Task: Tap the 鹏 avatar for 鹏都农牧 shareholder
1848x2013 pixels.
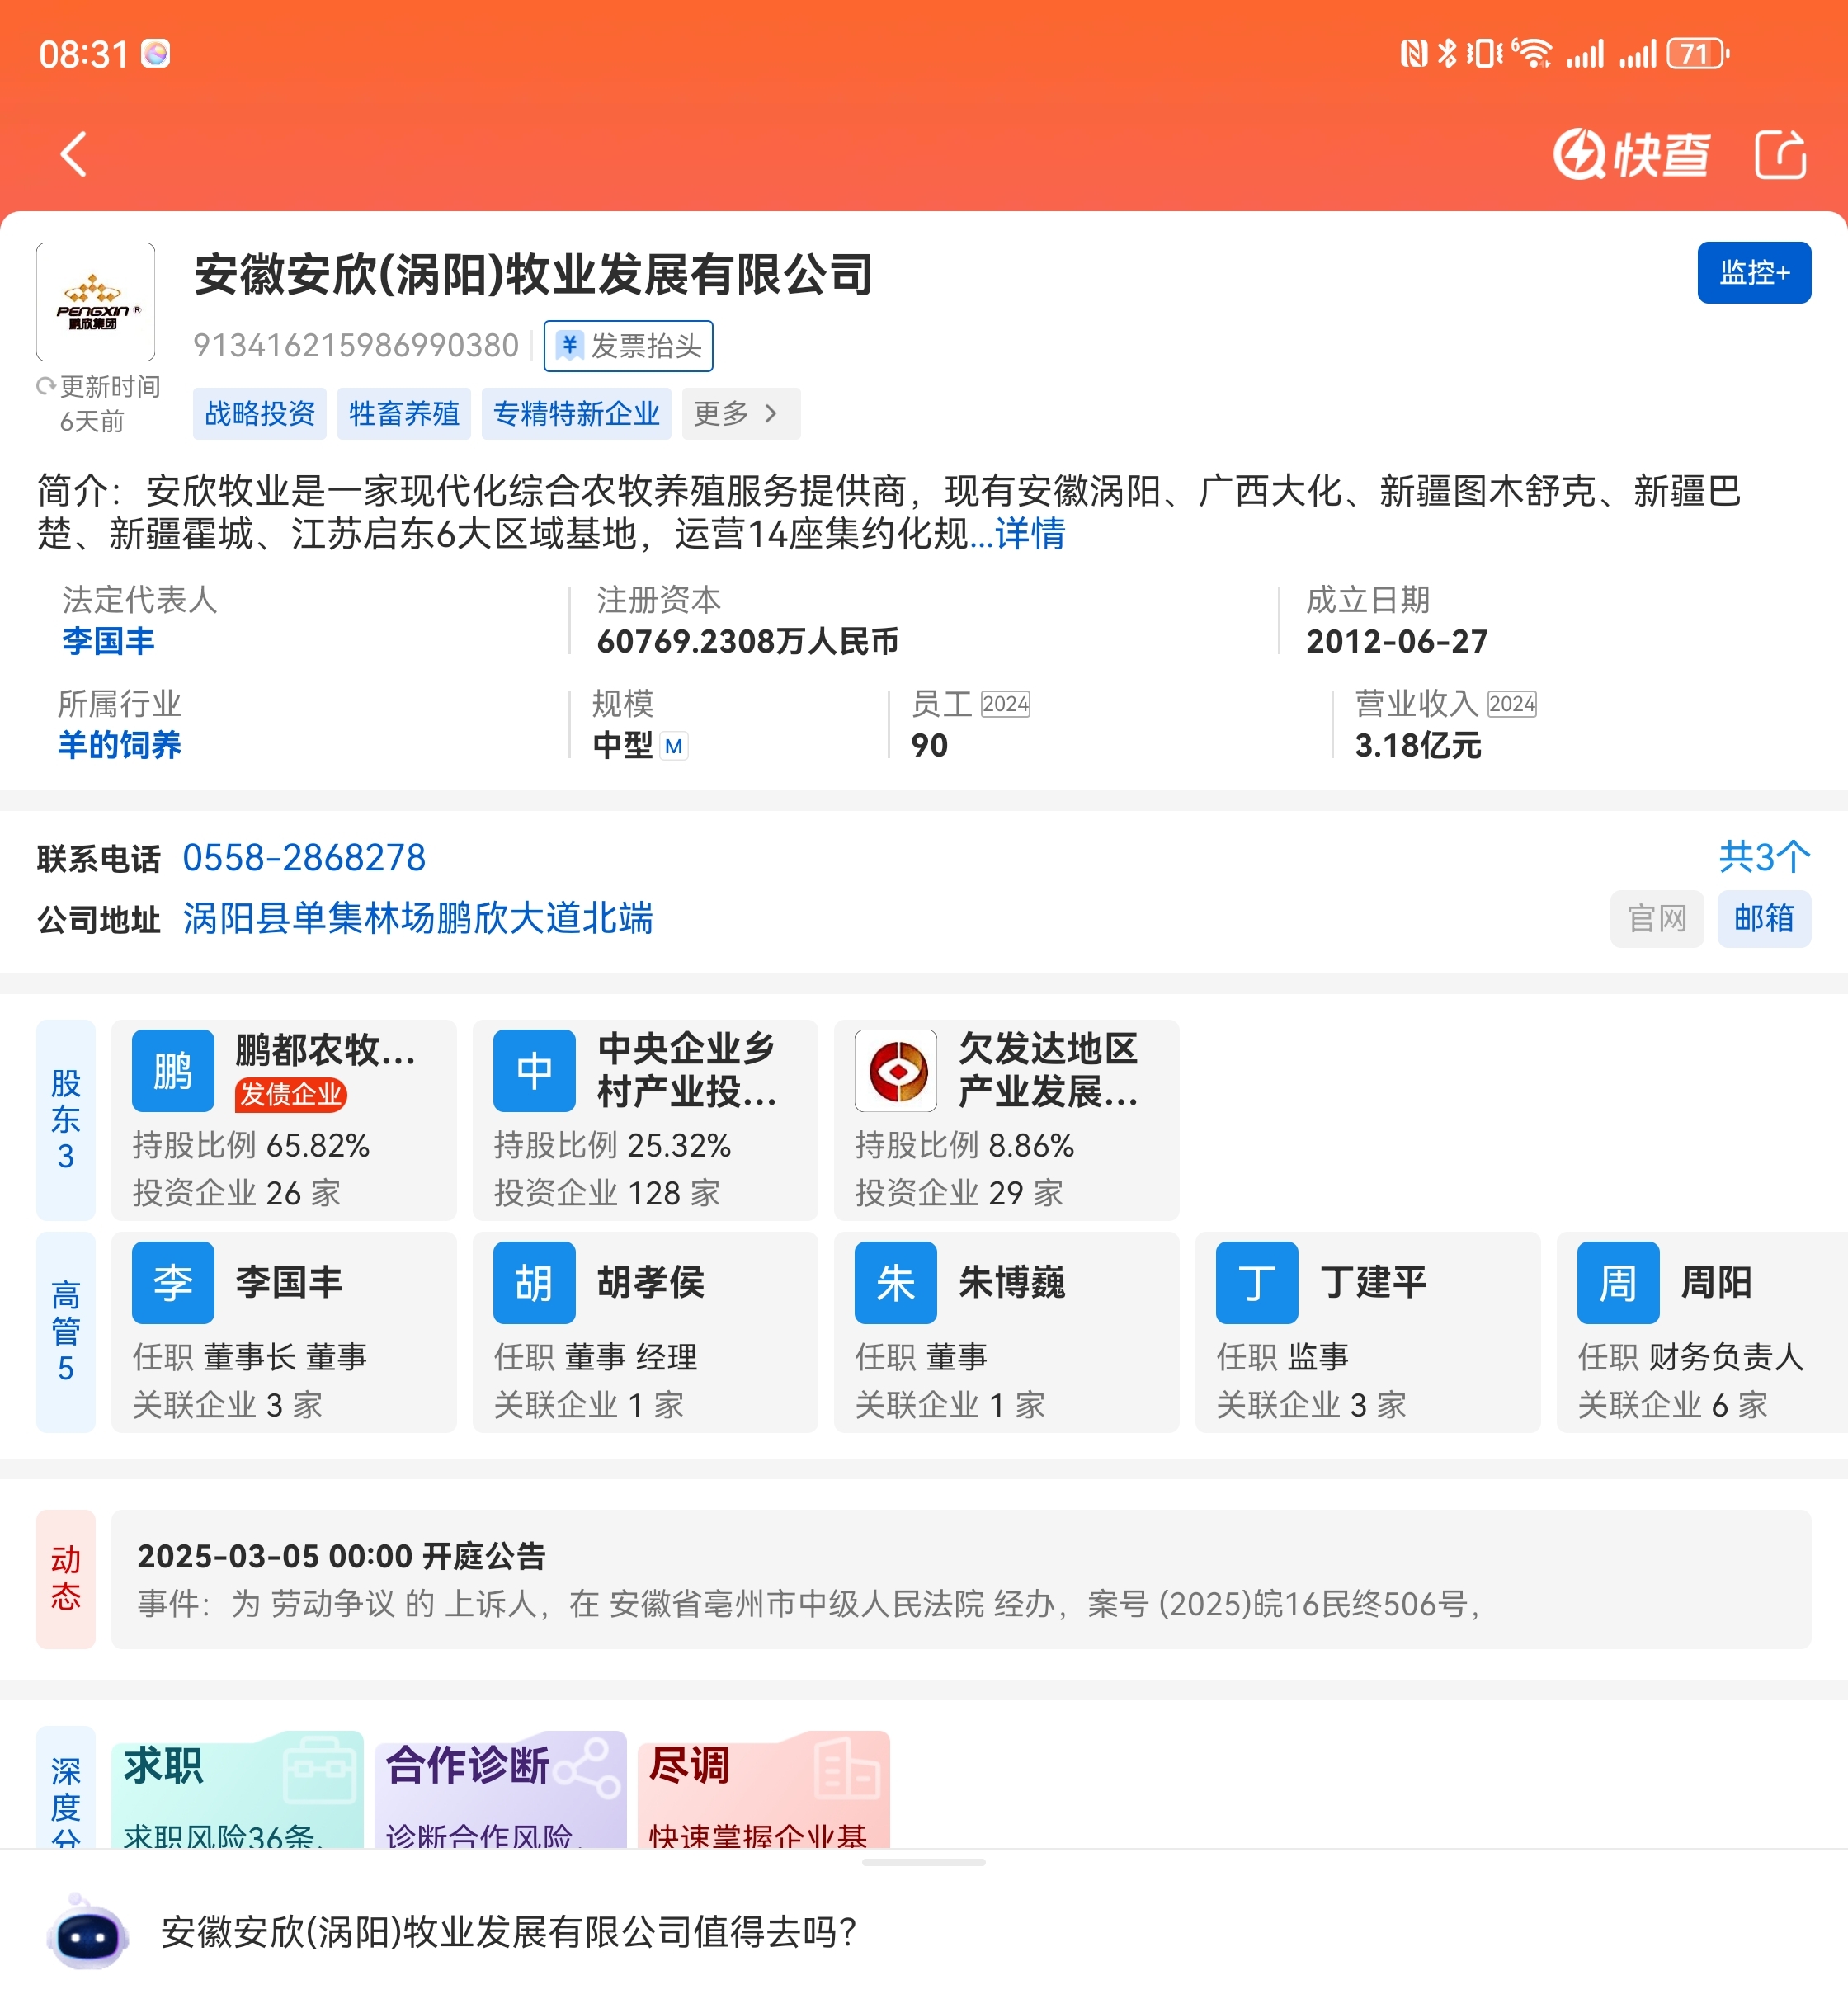Action: (x=173, y=1071)
